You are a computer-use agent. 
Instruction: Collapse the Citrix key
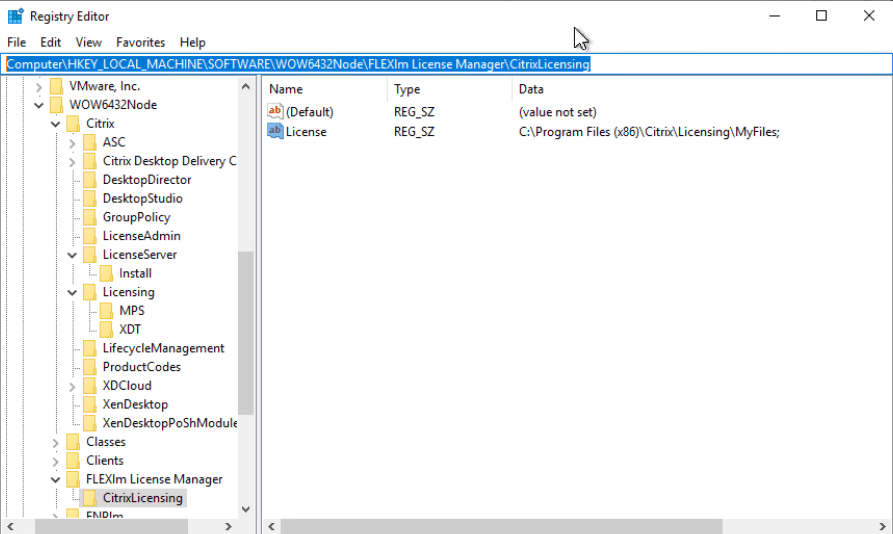coord(55,124)
